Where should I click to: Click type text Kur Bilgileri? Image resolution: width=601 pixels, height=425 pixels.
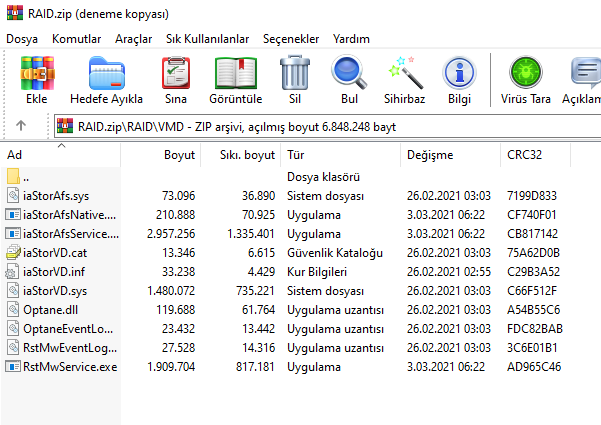[x=317, y=272]
